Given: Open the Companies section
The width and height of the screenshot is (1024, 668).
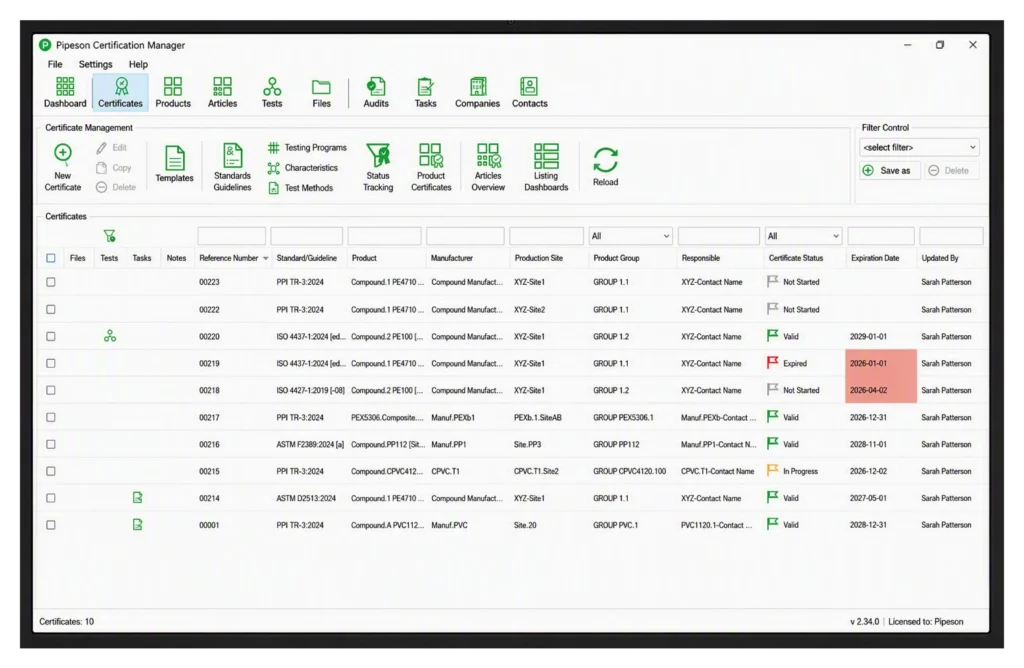Looking at the screenshot, I should (x=477, y=92).
